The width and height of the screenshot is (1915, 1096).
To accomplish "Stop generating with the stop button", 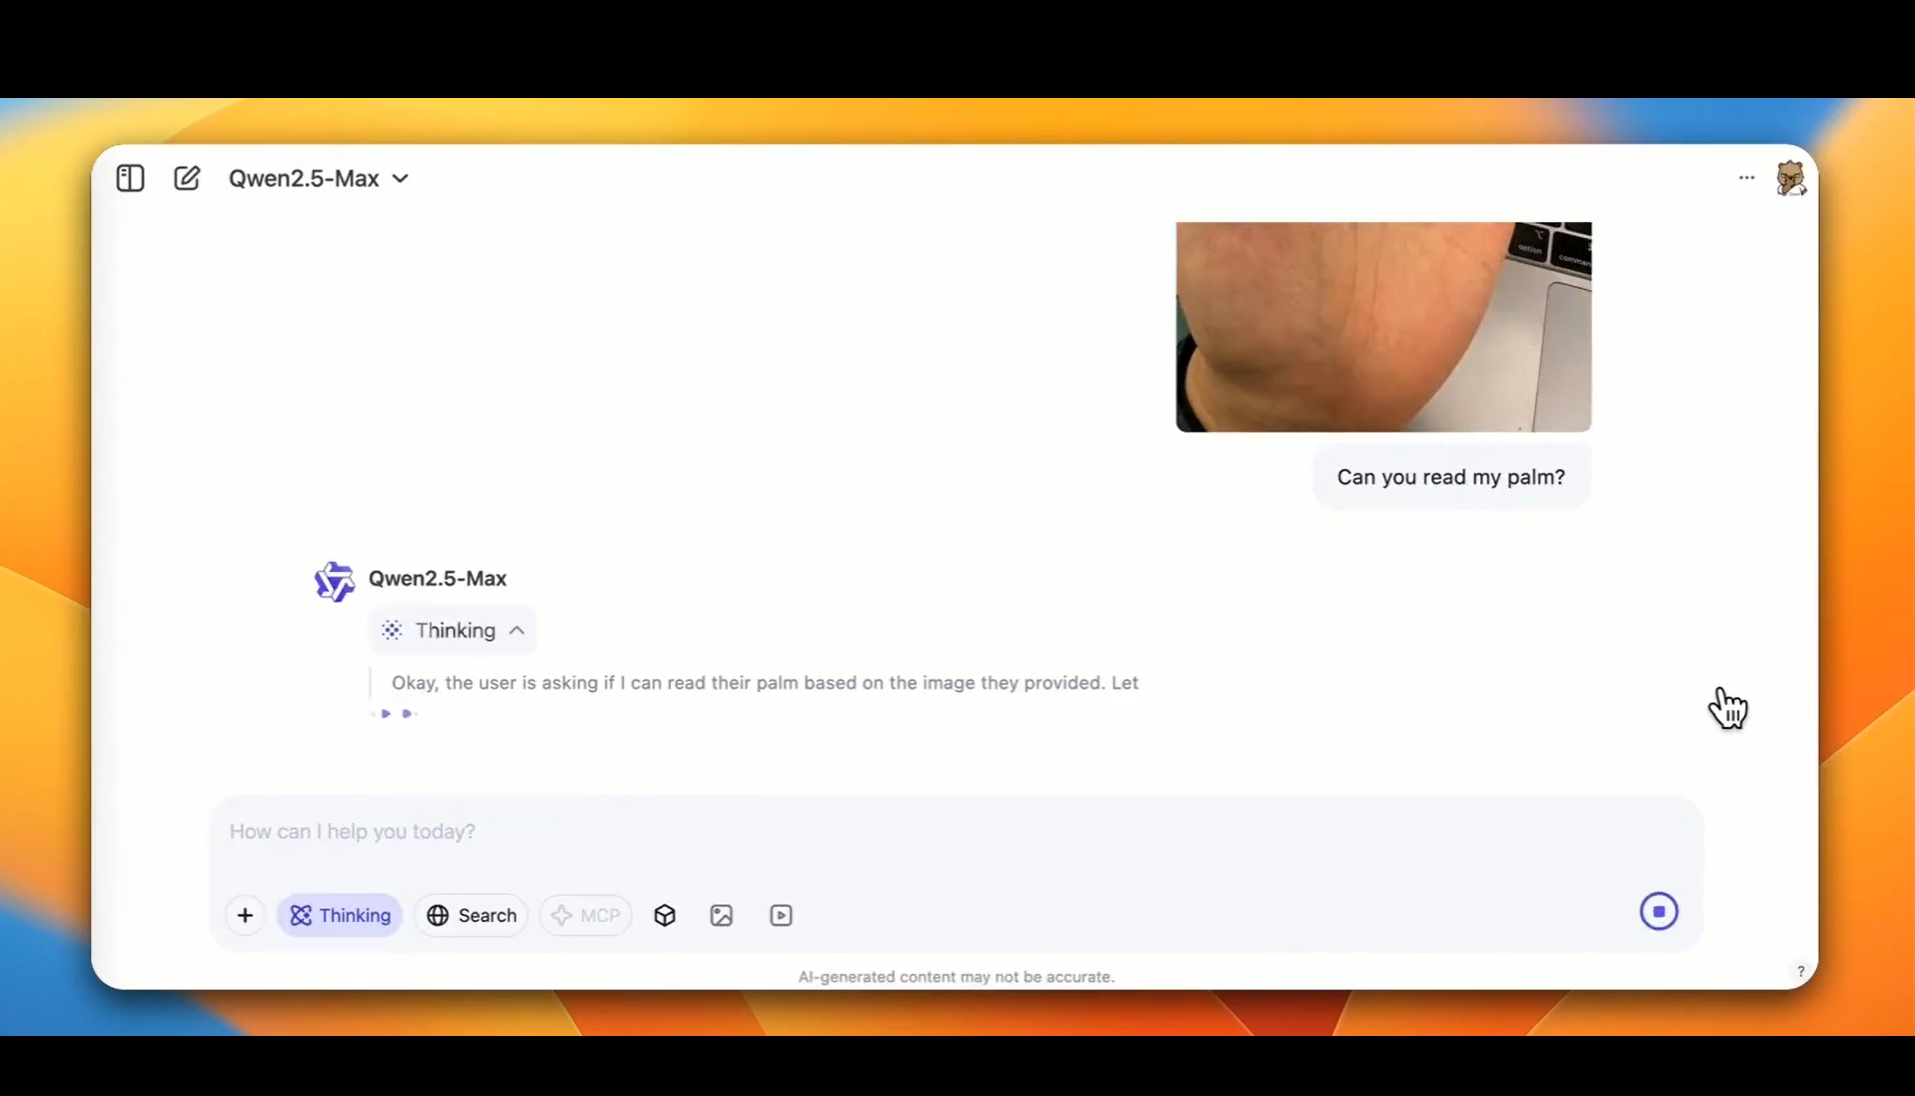I will tap(1658, 911).
